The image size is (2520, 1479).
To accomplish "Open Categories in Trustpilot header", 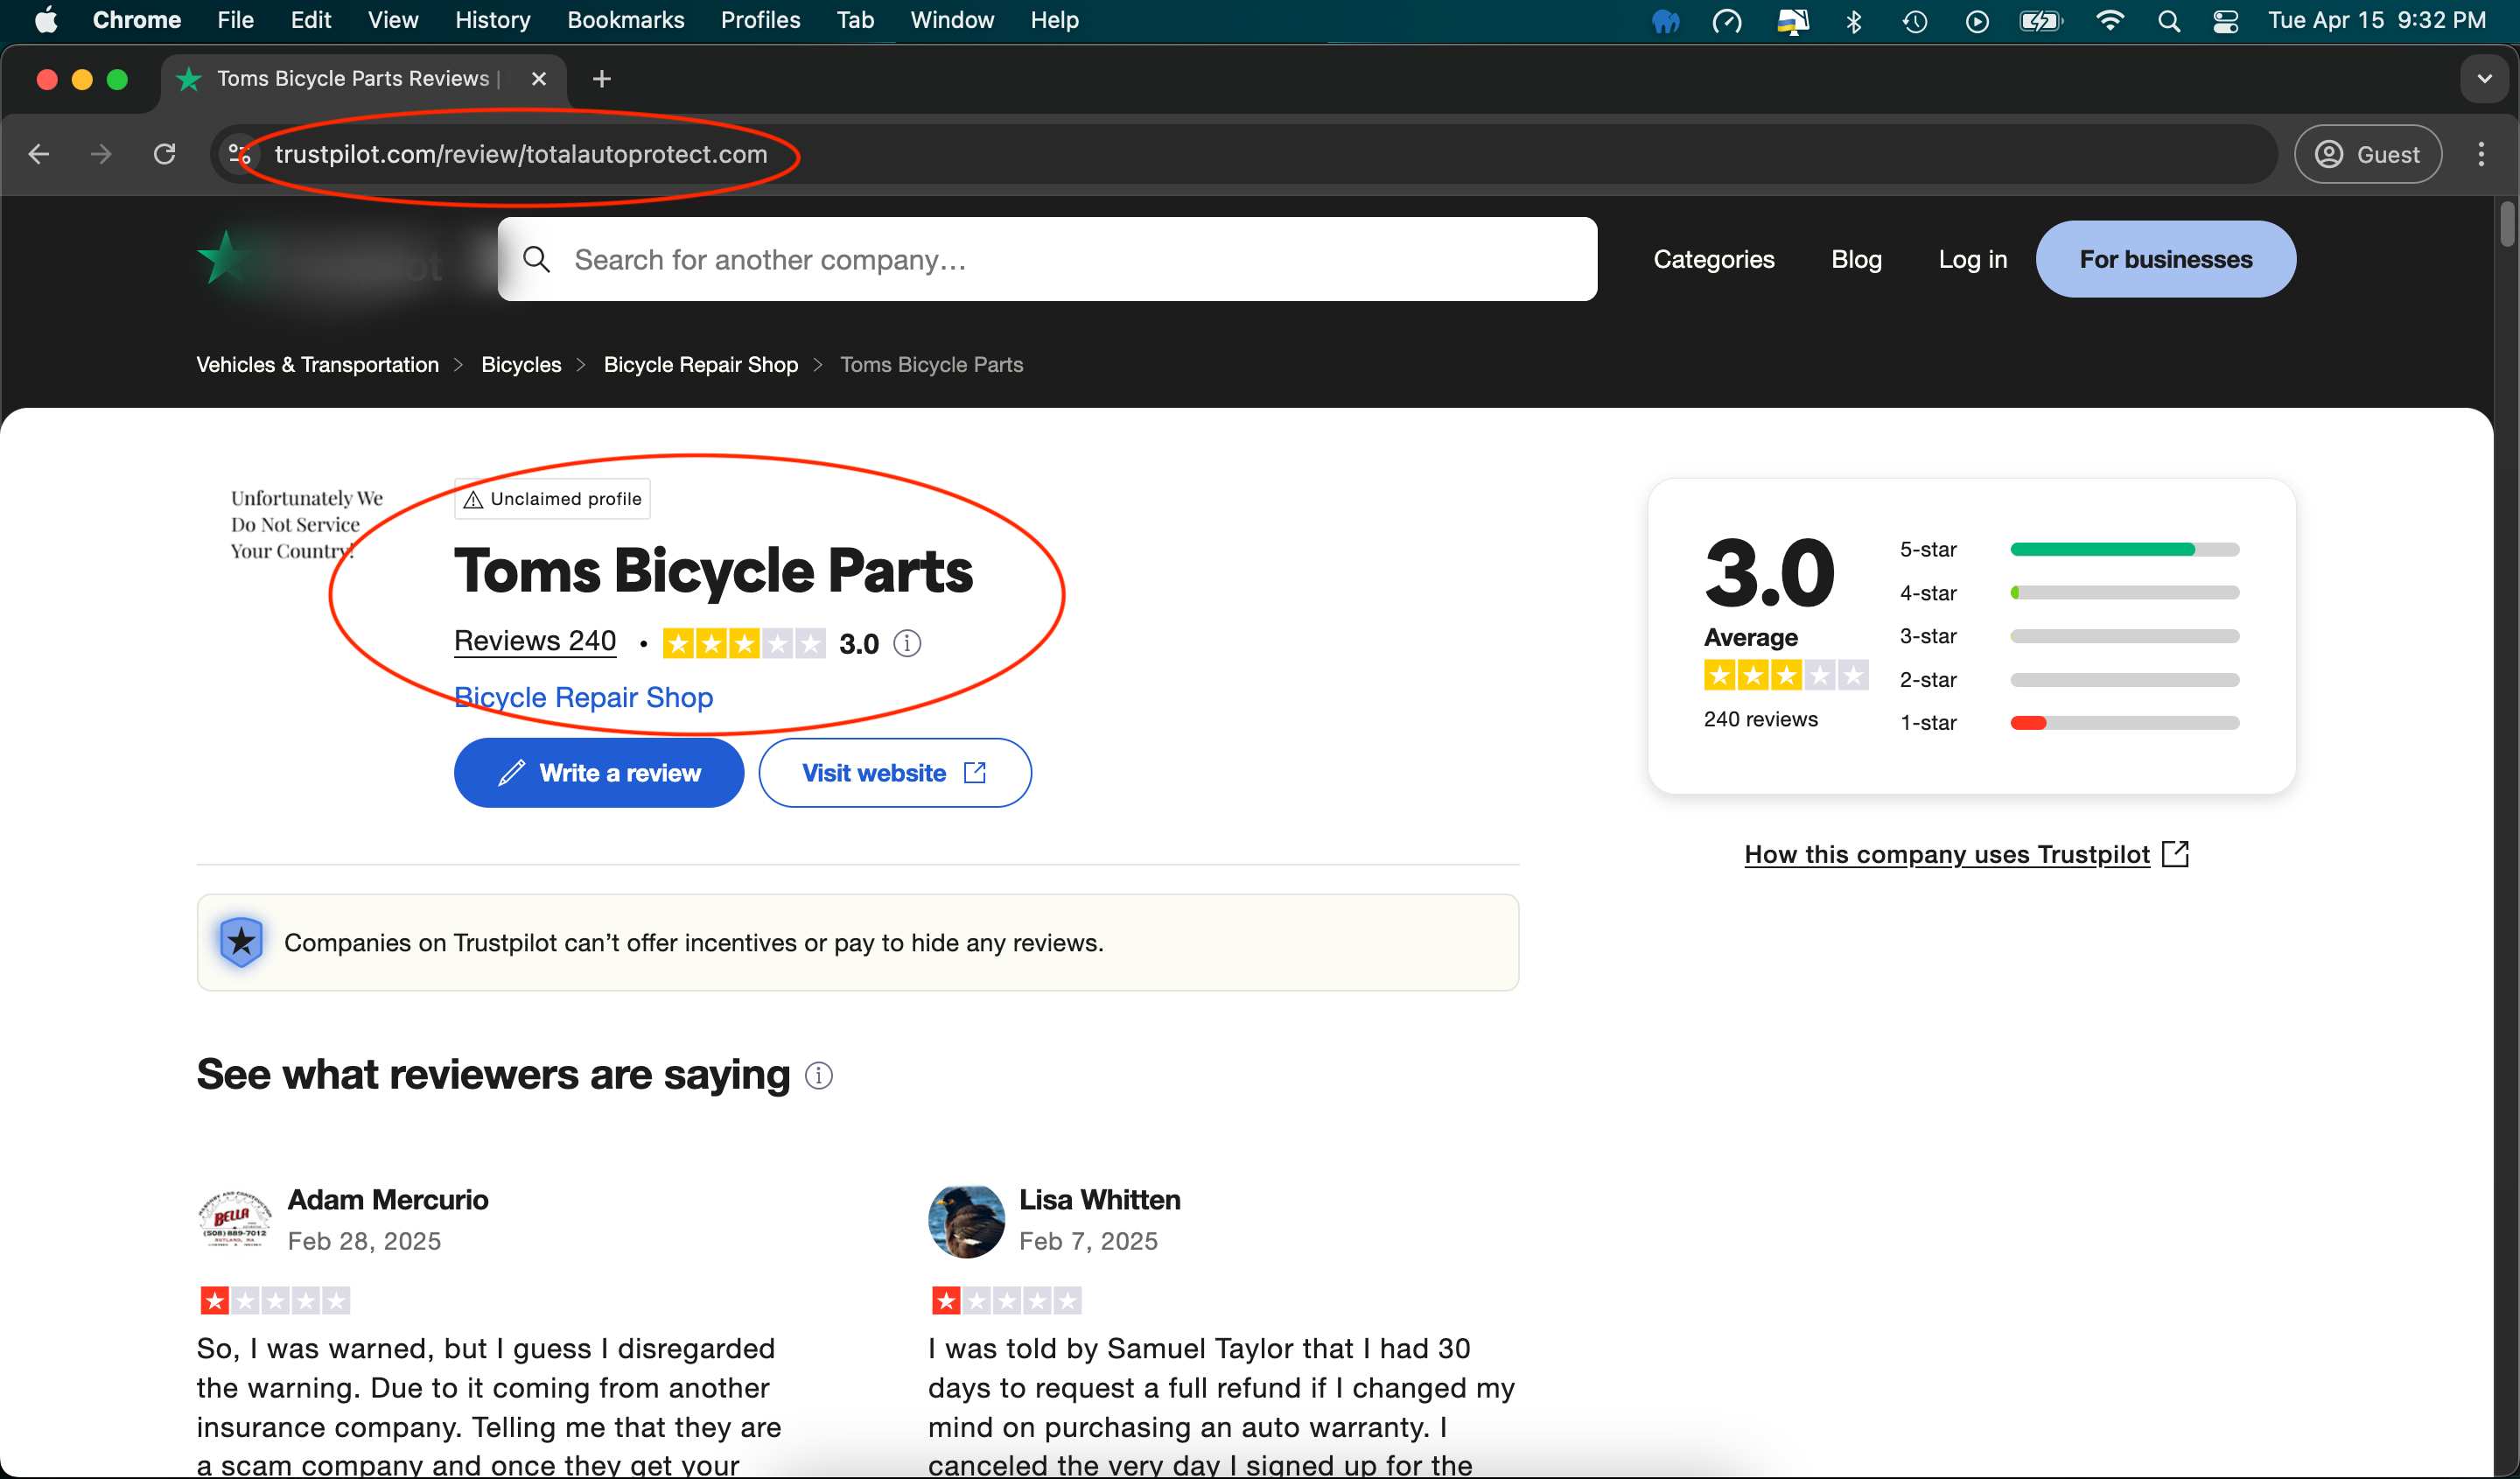I will point(1714,259).
